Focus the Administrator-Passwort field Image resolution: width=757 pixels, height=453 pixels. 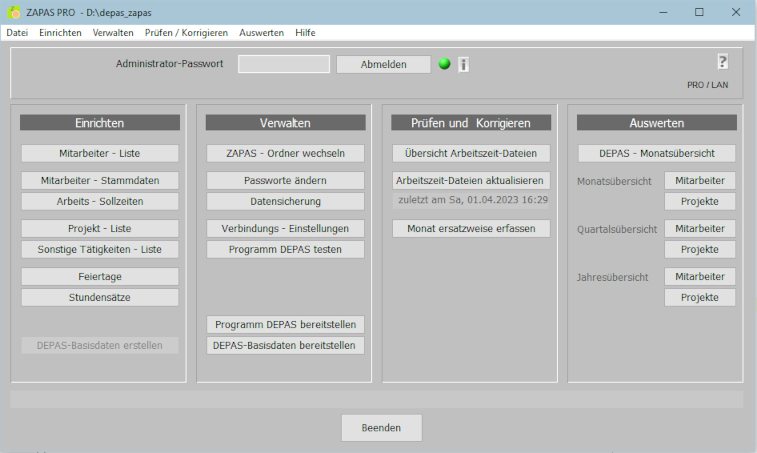(x=284, y=64)
